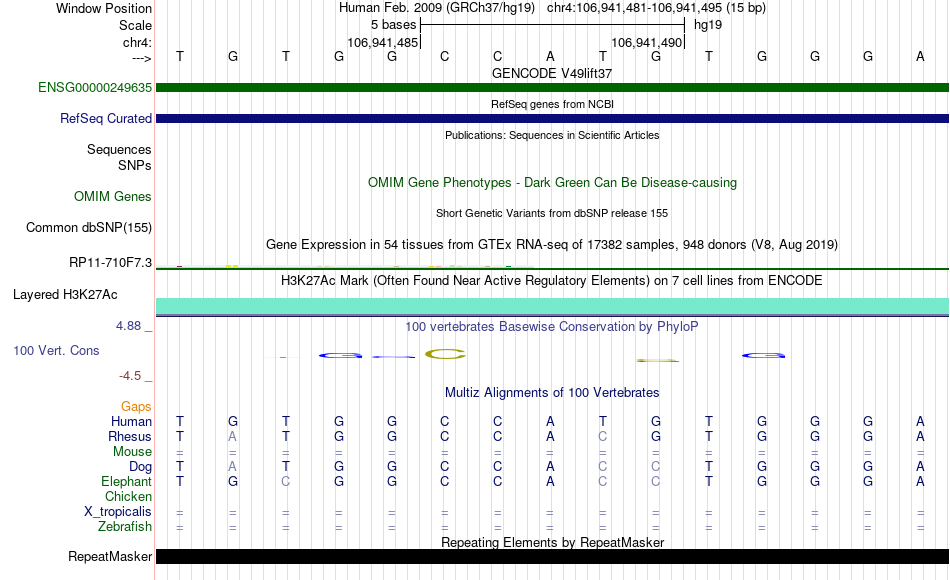Click the '5 bases' scale text

pos(394,25)
